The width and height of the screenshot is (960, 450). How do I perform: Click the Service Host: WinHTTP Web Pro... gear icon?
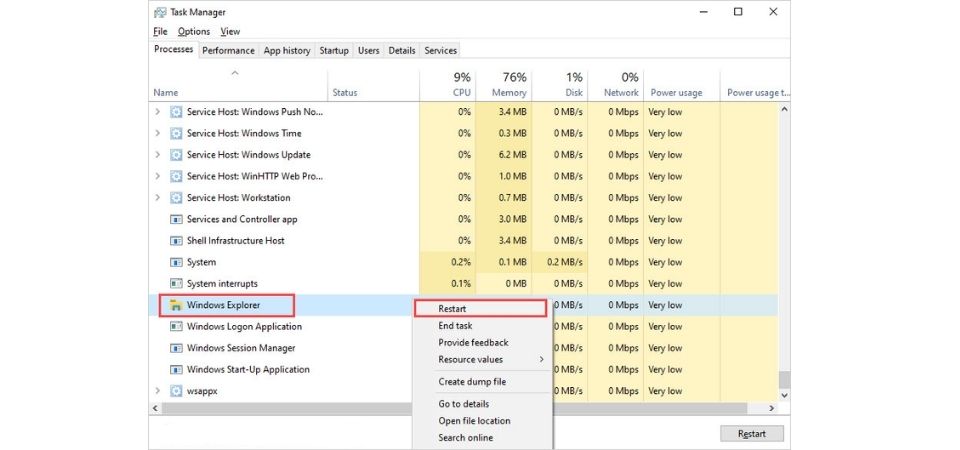(x=176, y=176)
